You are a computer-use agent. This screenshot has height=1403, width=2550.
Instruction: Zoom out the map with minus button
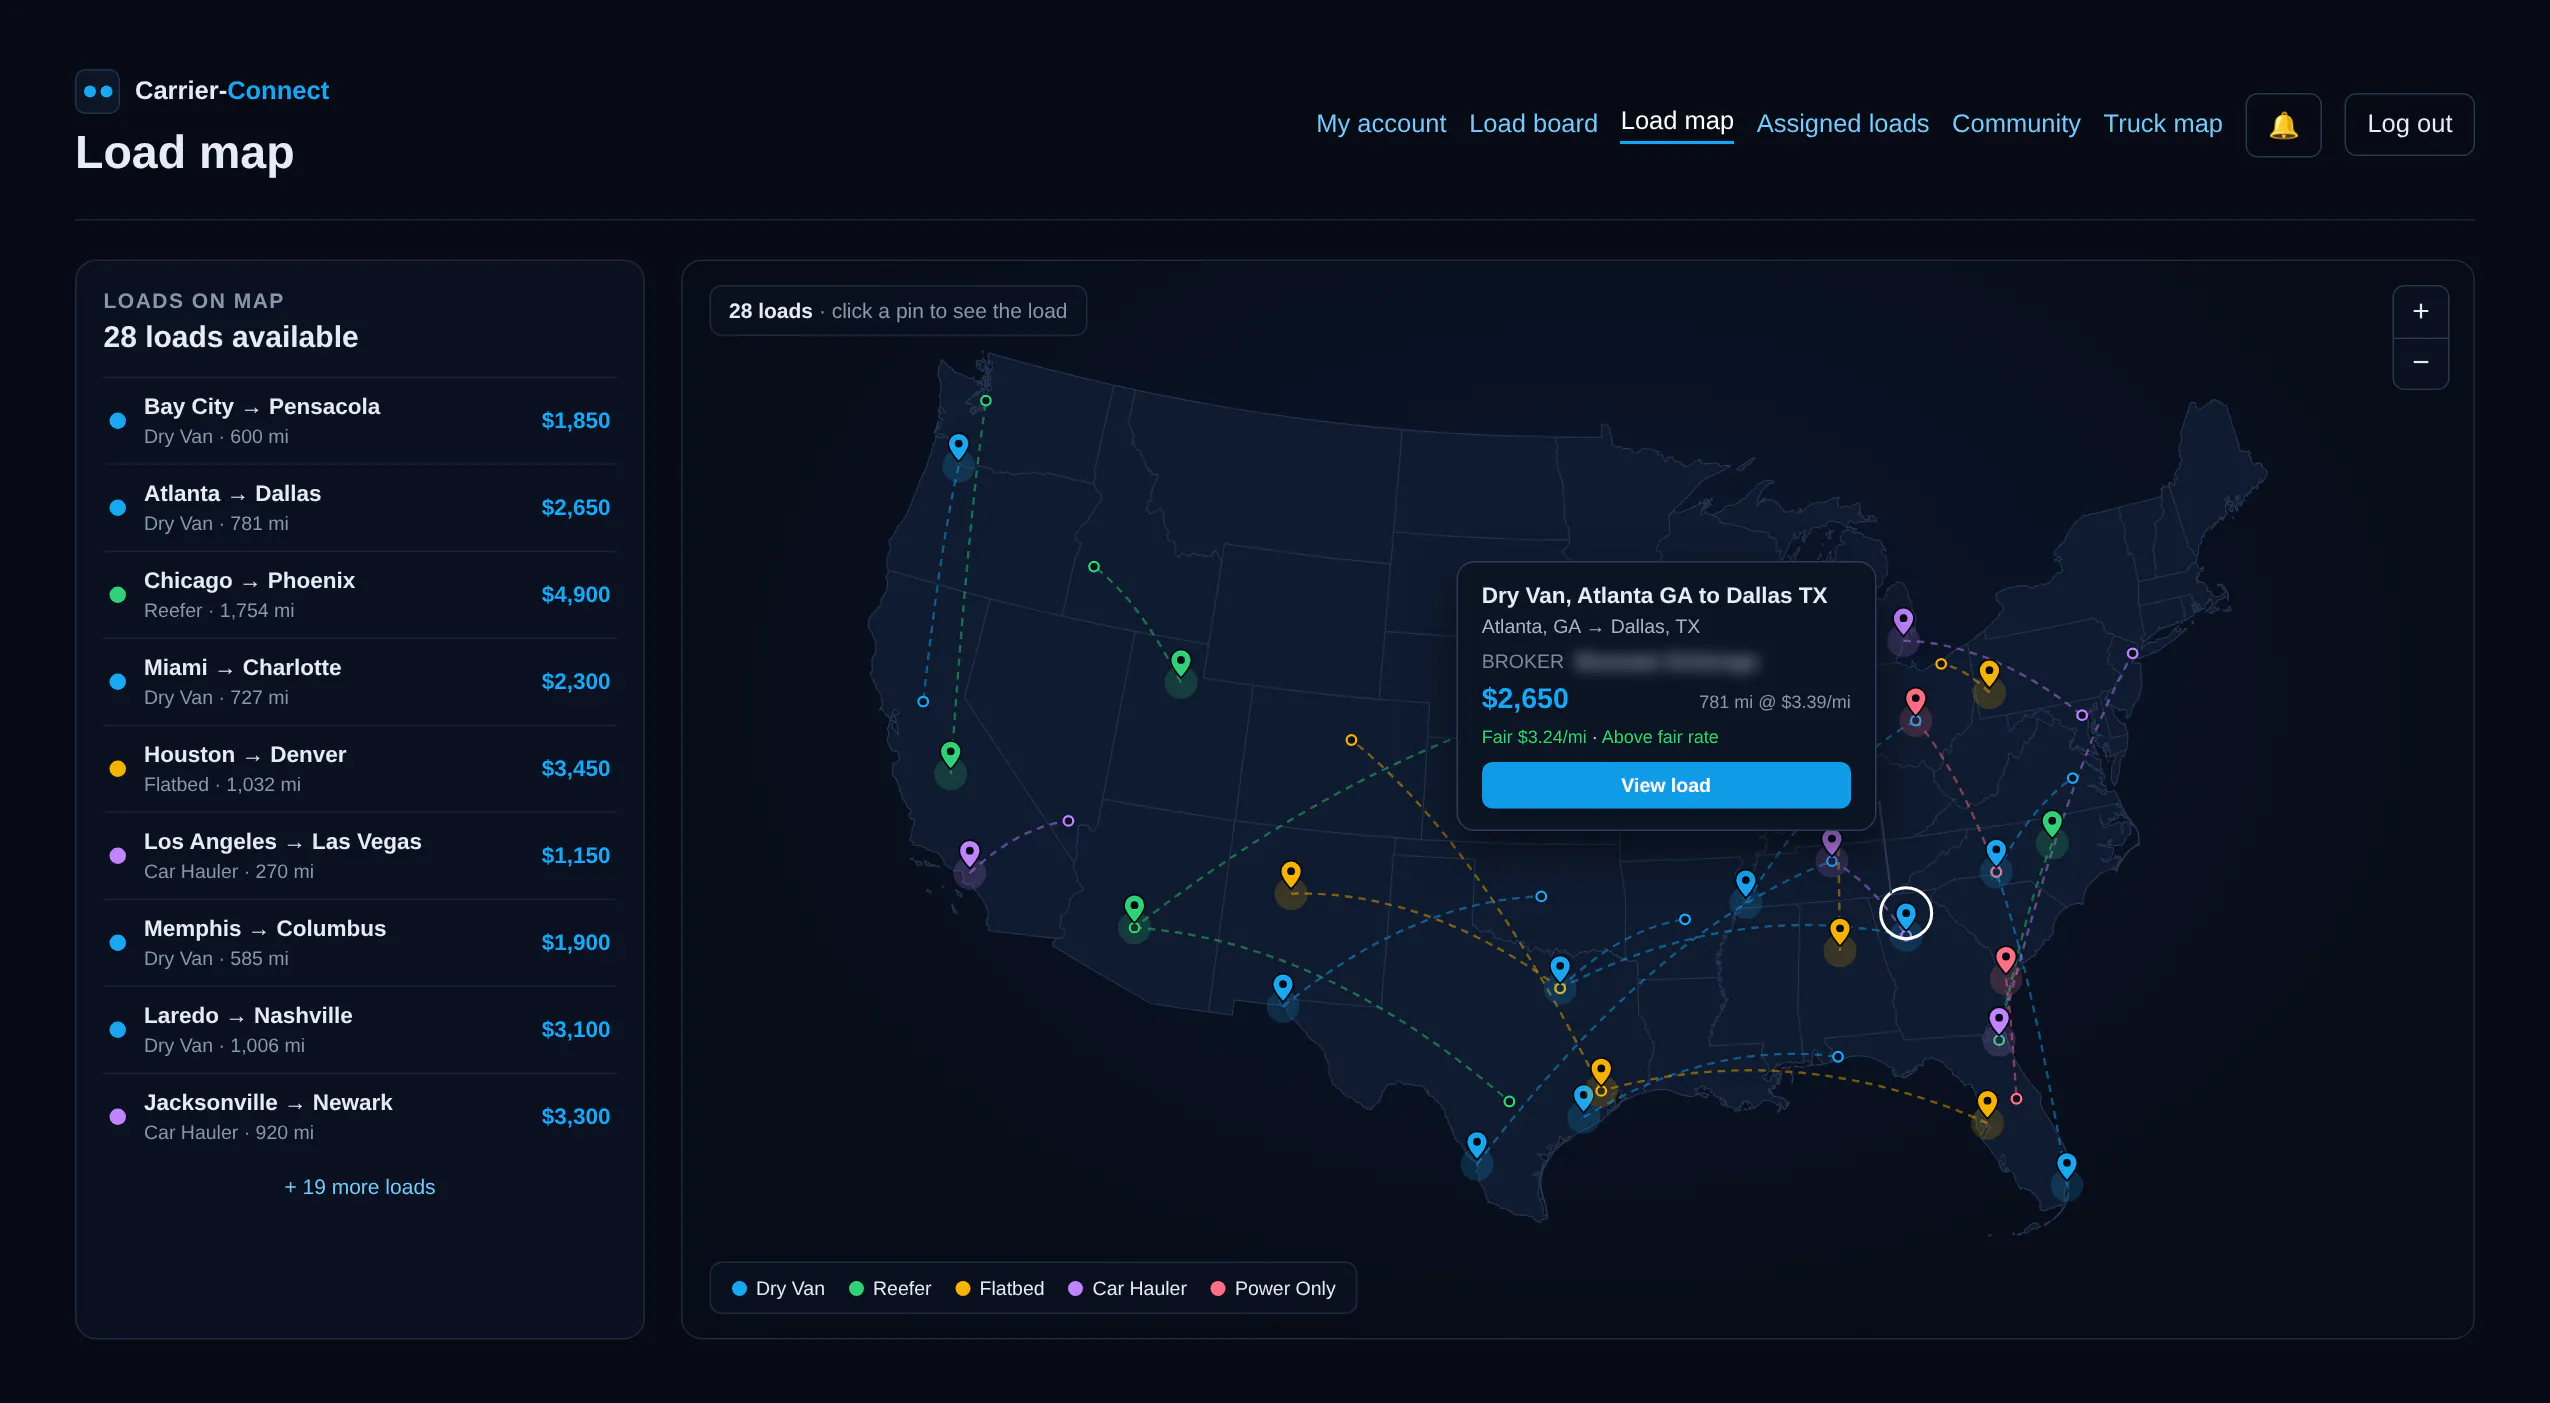tap(2420, 362)
